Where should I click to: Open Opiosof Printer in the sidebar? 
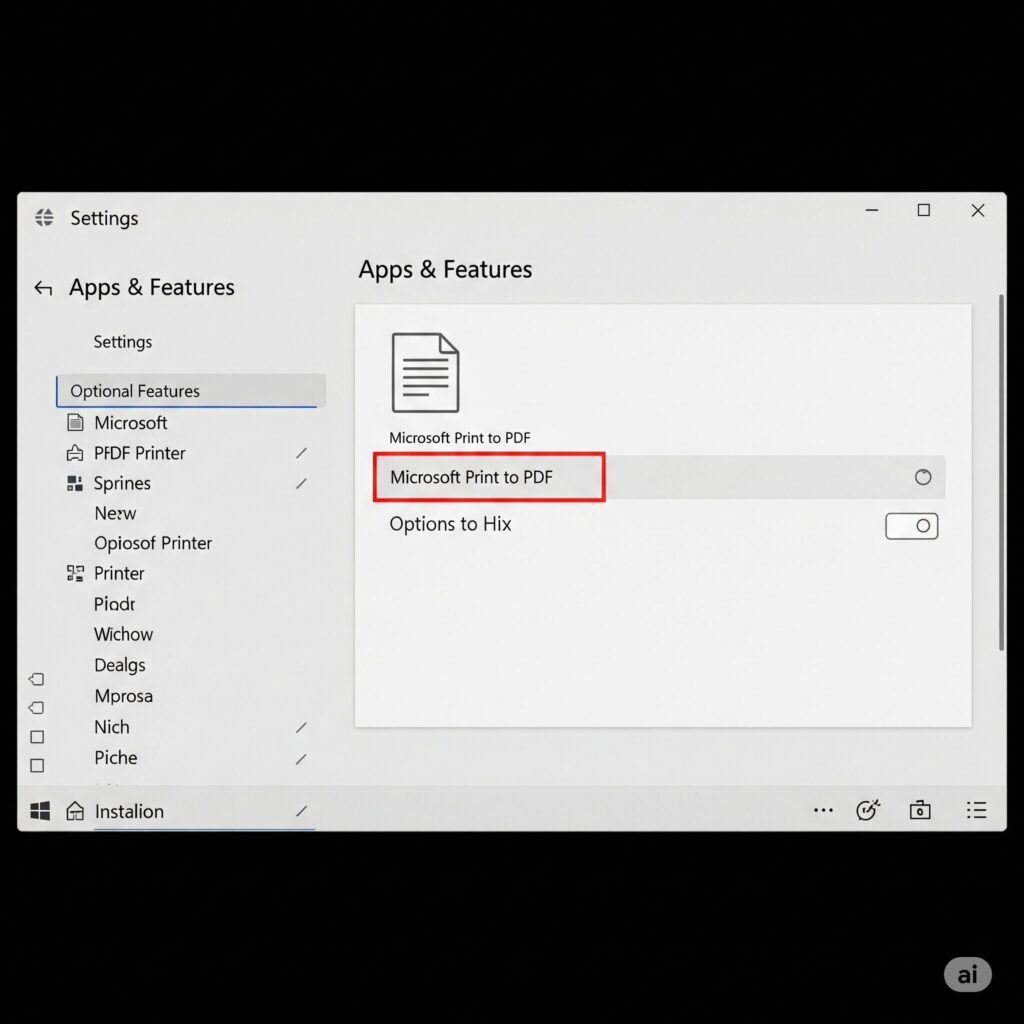pyautogui.click(x=153, y=543)
